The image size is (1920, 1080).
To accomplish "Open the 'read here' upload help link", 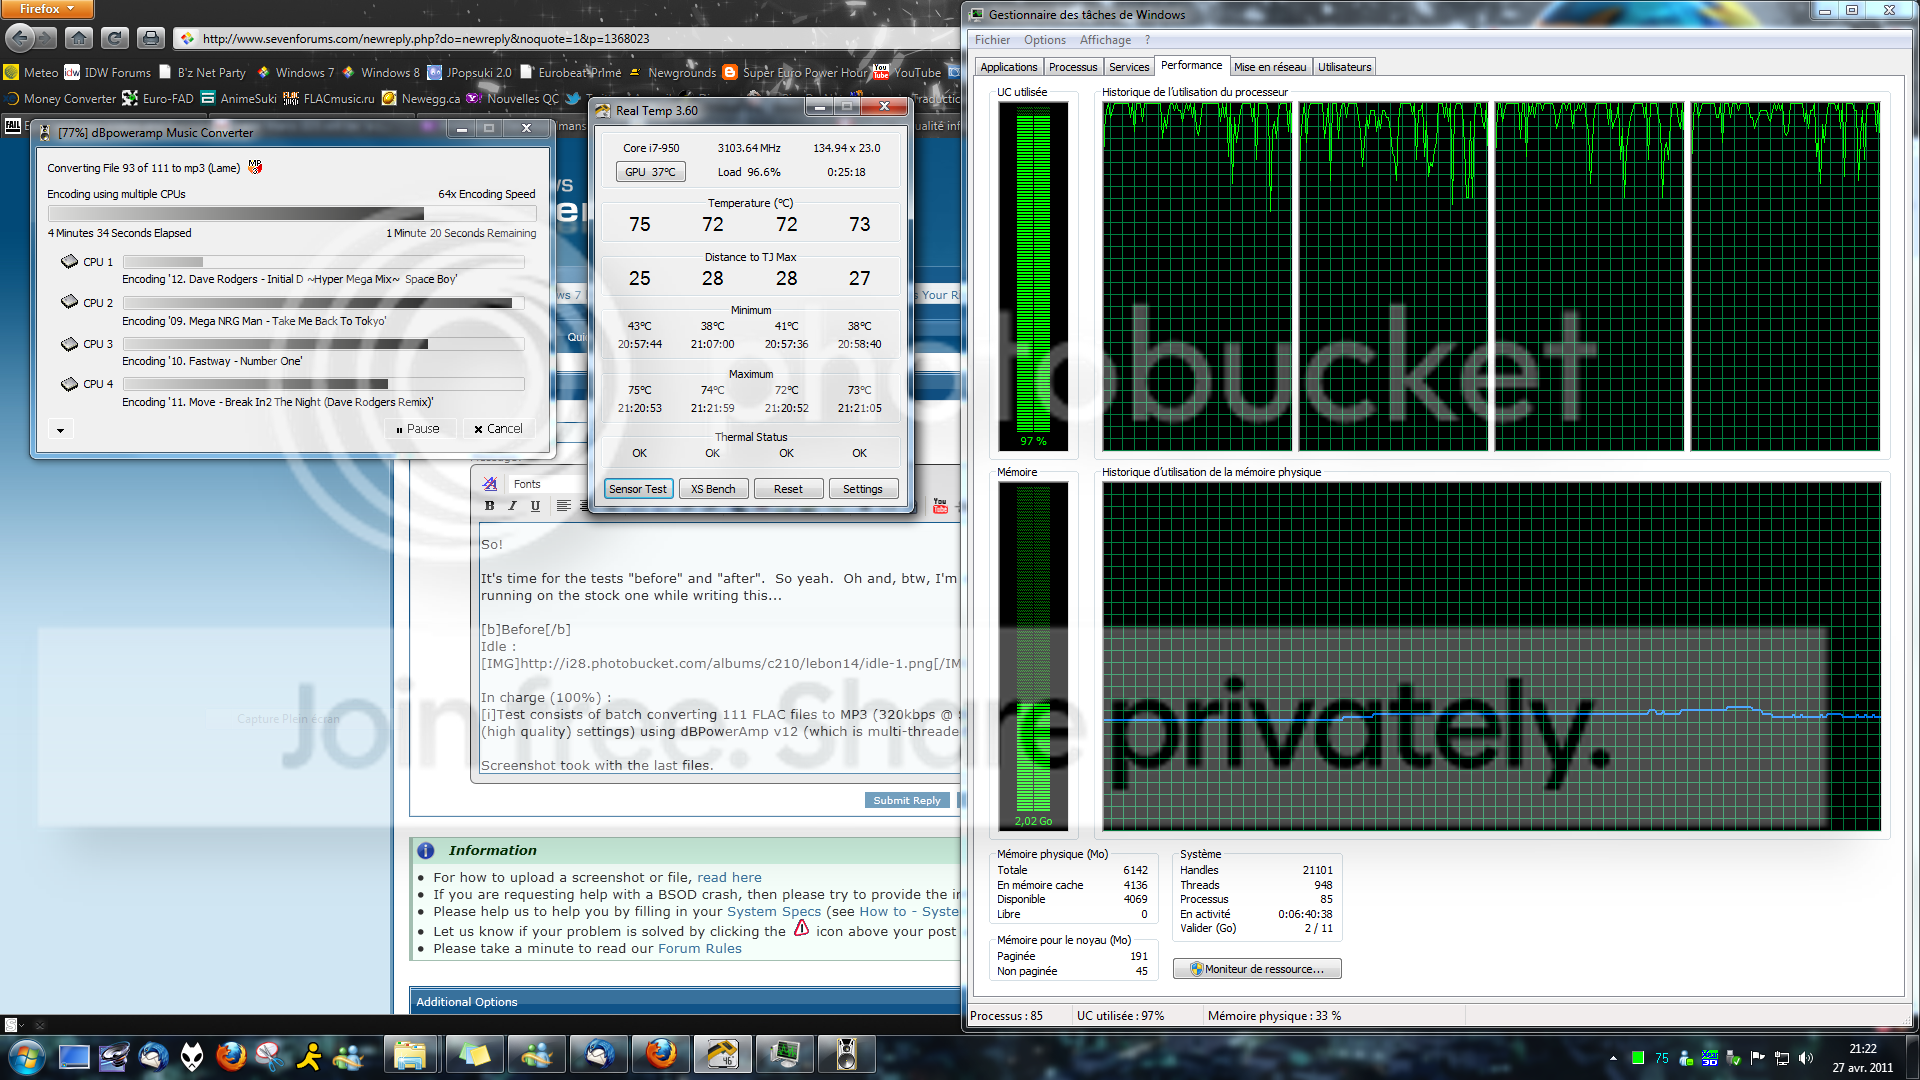I will click(x=729, y=878).
